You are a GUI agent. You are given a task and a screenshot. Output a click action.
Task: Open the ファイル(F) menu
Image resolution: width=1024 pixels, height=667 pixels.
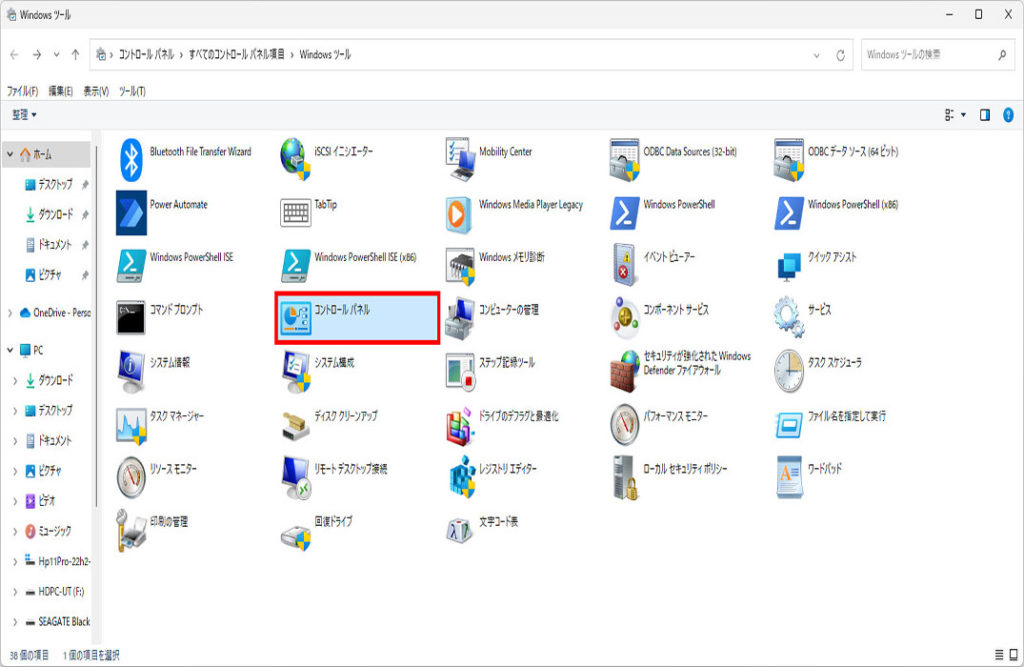[x=22, y=91]
